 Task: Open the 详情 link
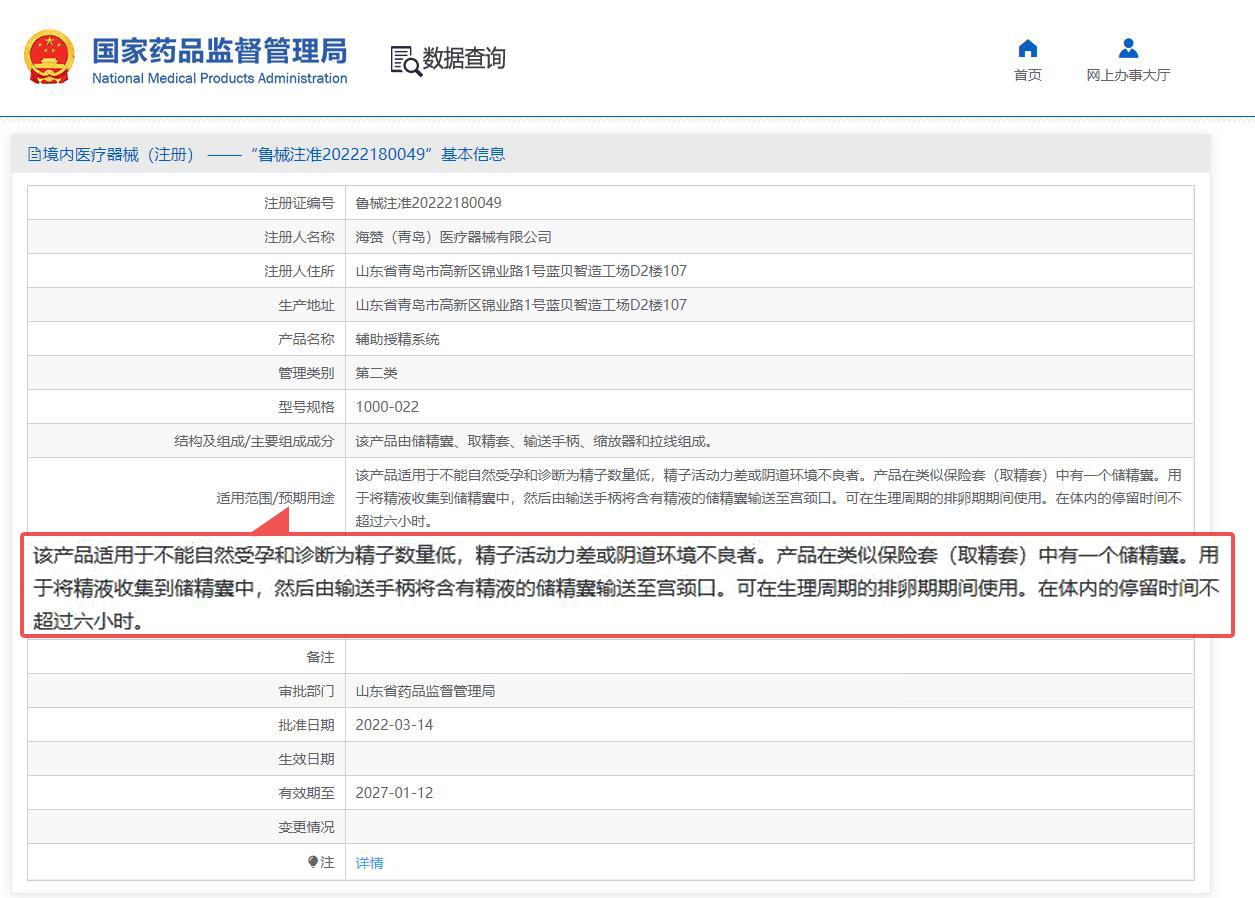[369, 863]
